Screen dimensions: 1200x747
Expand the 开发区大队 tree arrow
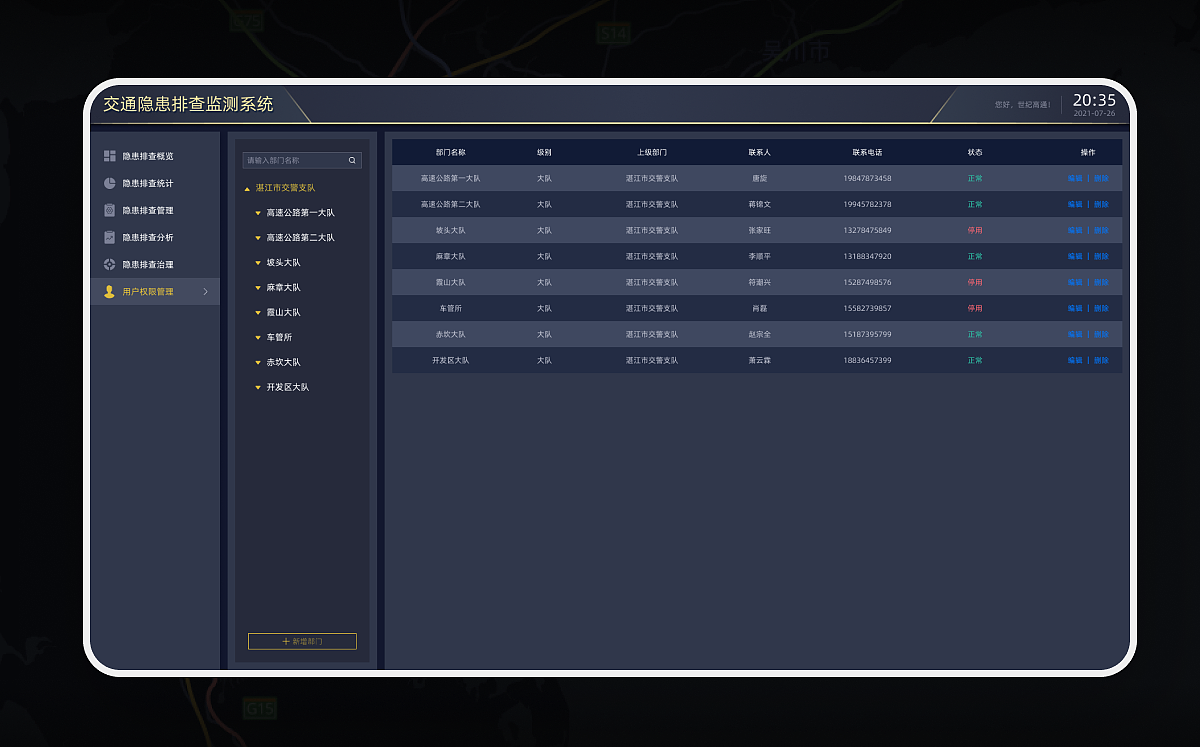click(x=258, y=388)
